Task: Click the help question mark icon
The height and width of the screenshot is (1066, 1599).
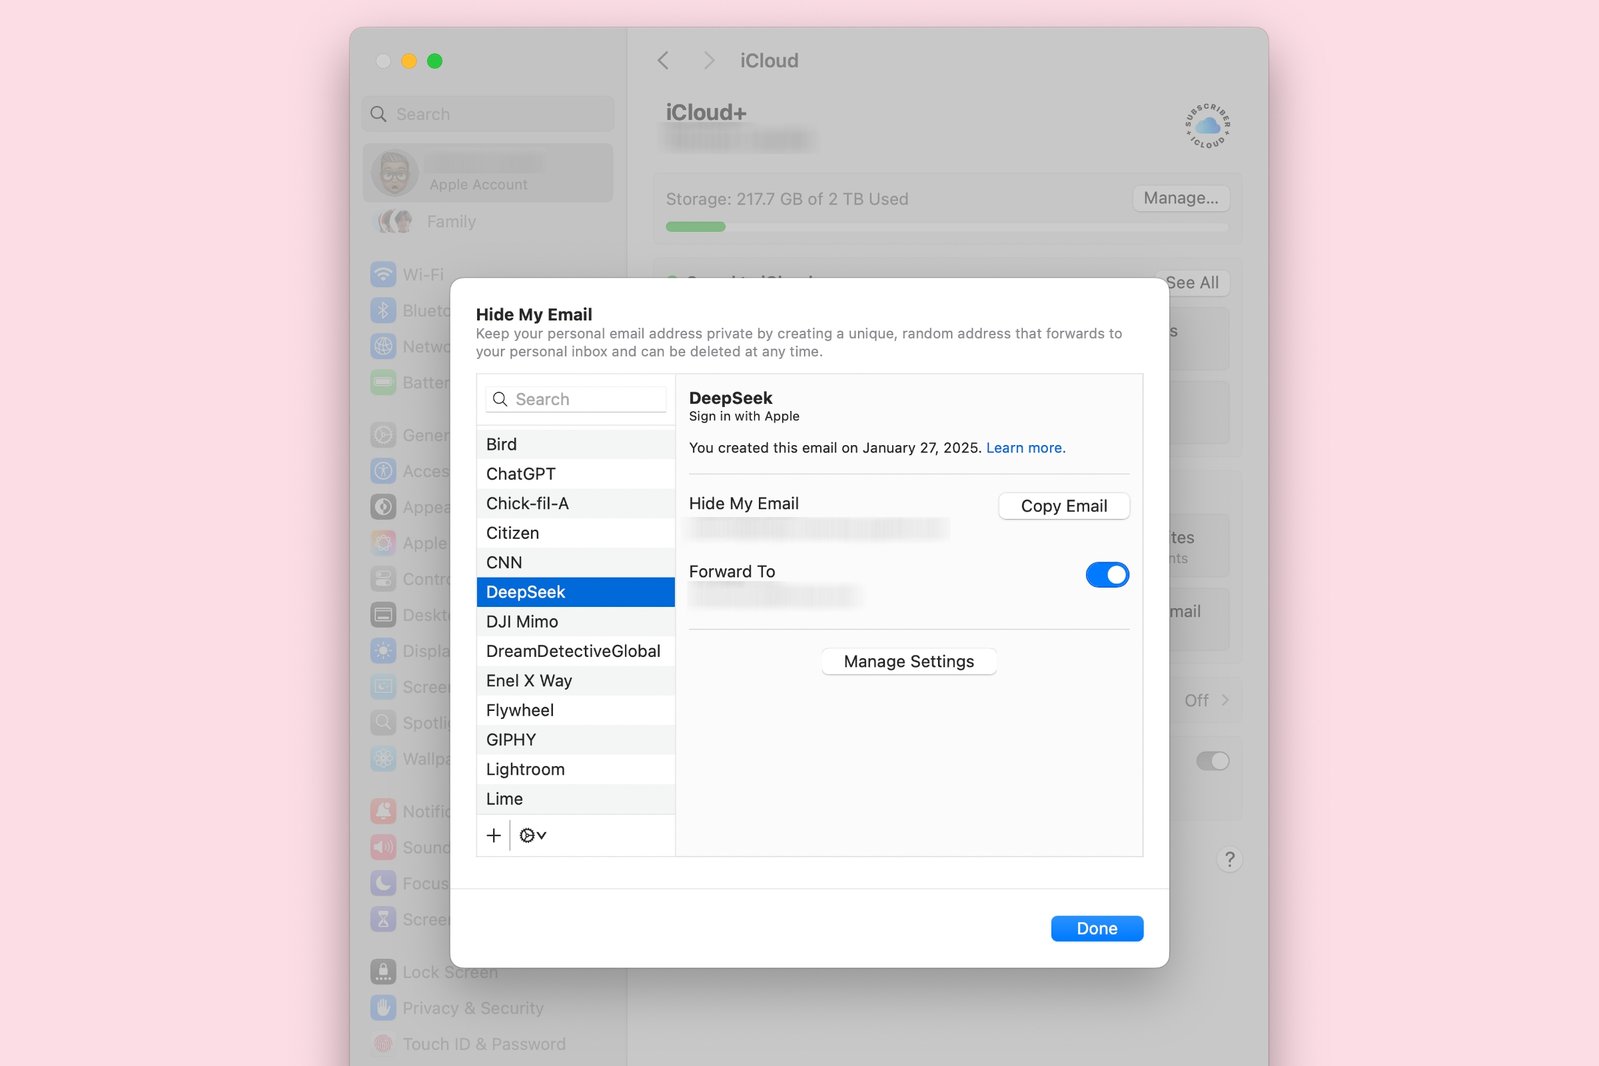Action: (1229, 859)
